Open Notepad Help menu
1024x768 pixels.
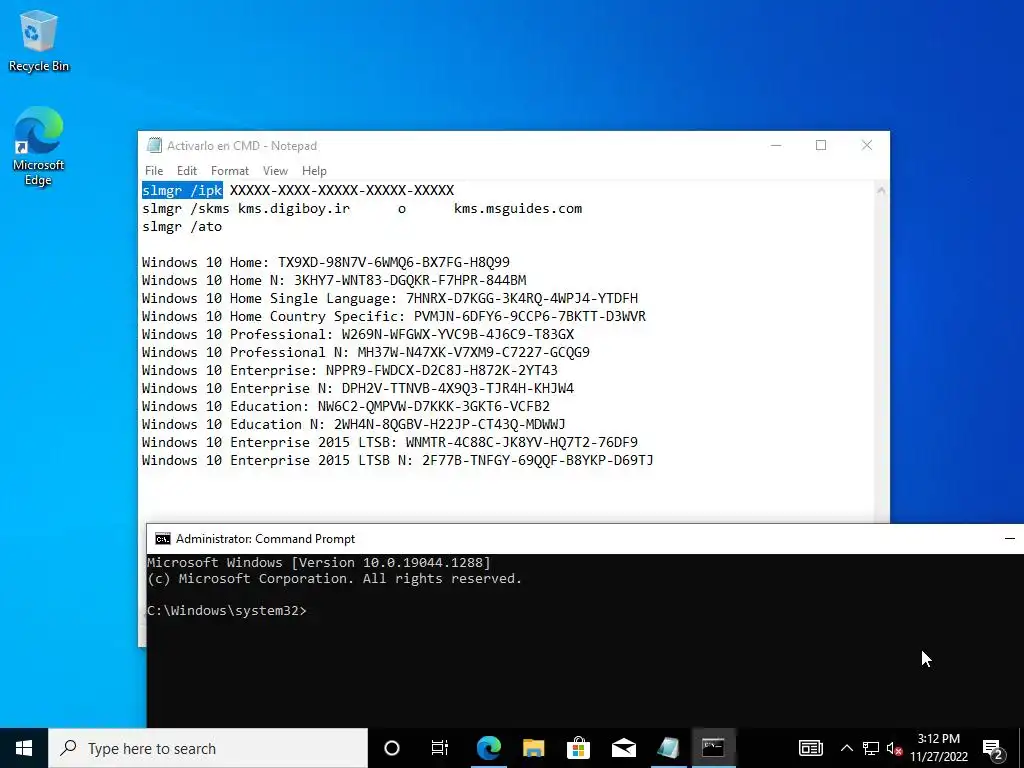click(x=314, y=170)
